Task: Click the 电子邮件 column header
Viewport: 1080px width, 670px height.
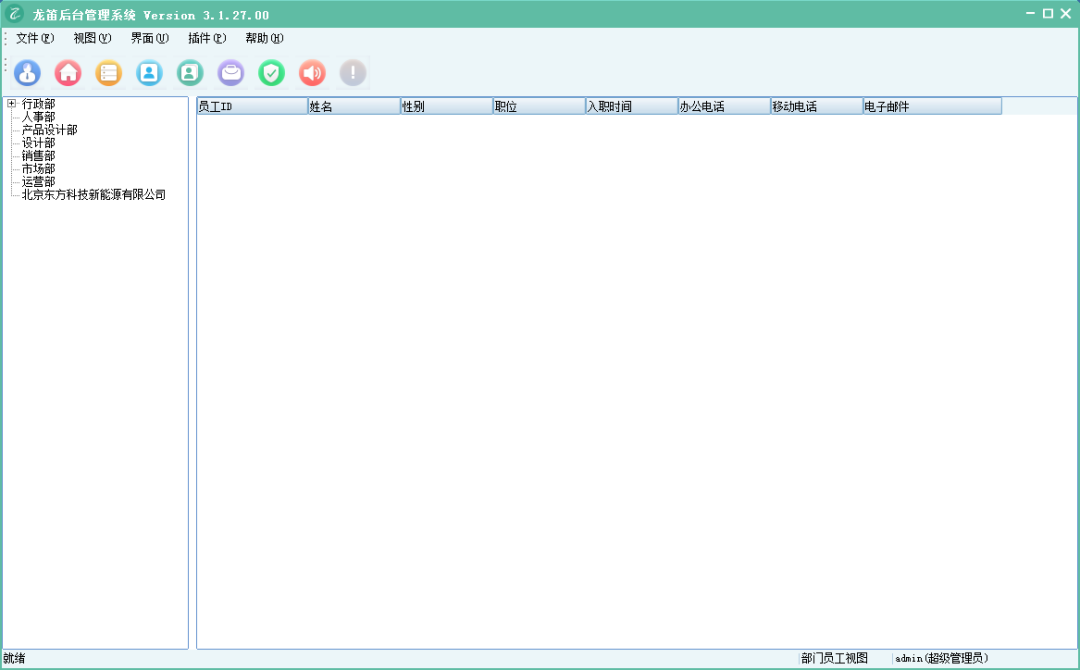Action: pos(931,106)
